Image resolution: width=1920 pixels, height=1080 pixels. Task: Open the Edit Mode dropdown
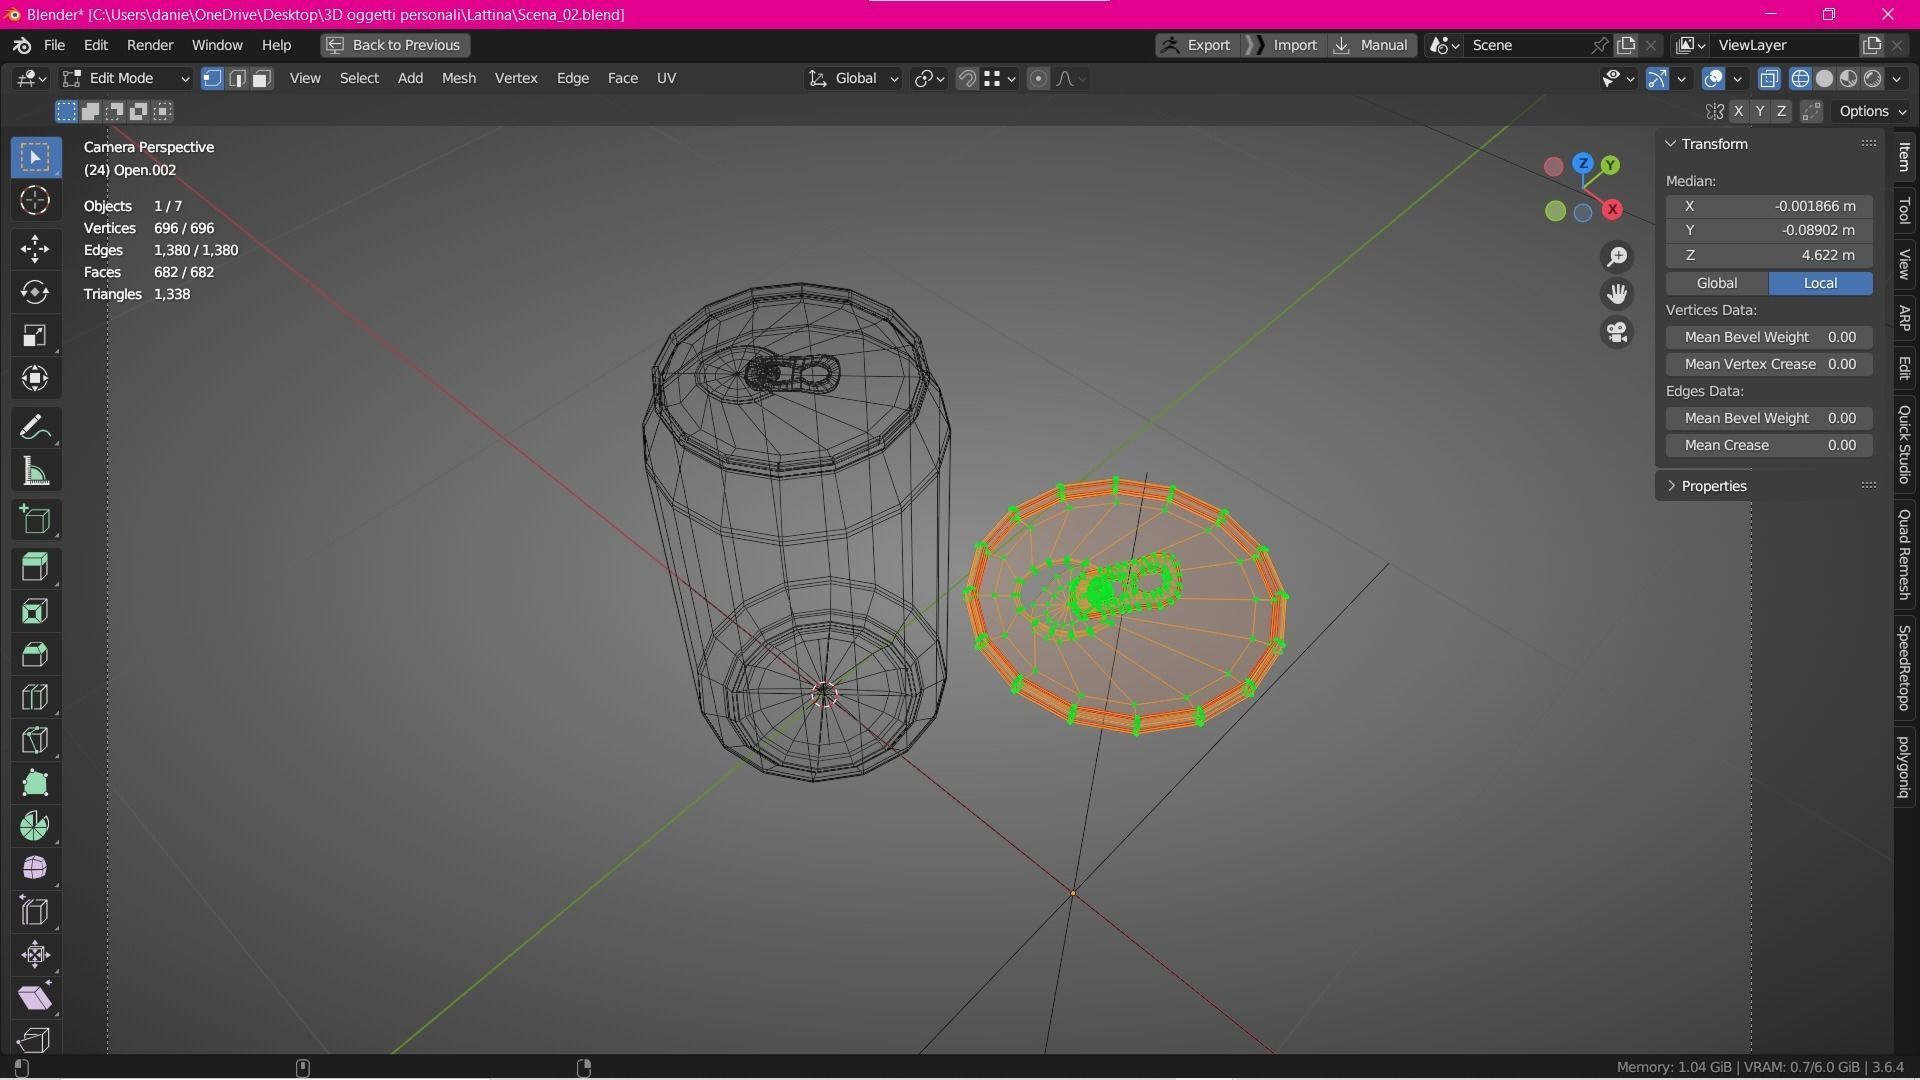[x=126, y=78]
